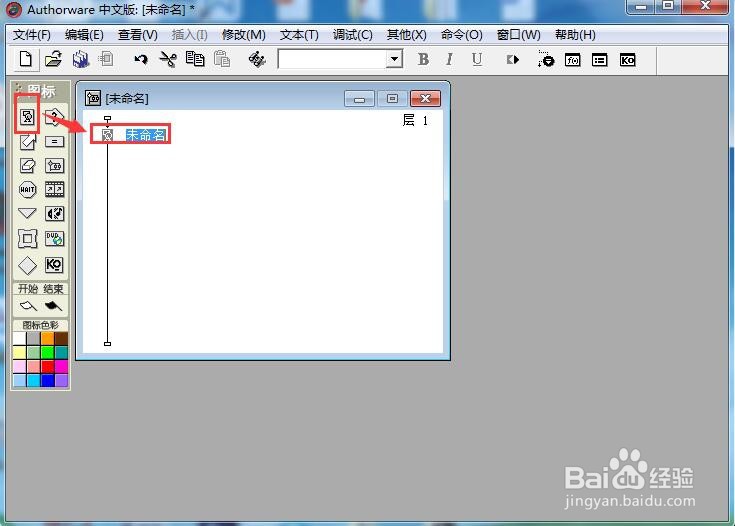735x526 pixels.
Task: Choose the yellow icon color swatch
Action: pos(20,352)
